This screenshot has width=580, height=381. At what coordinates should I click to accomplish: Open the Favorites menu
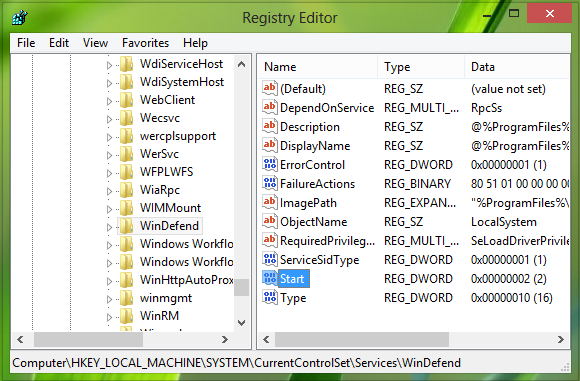tap(145, 43)
